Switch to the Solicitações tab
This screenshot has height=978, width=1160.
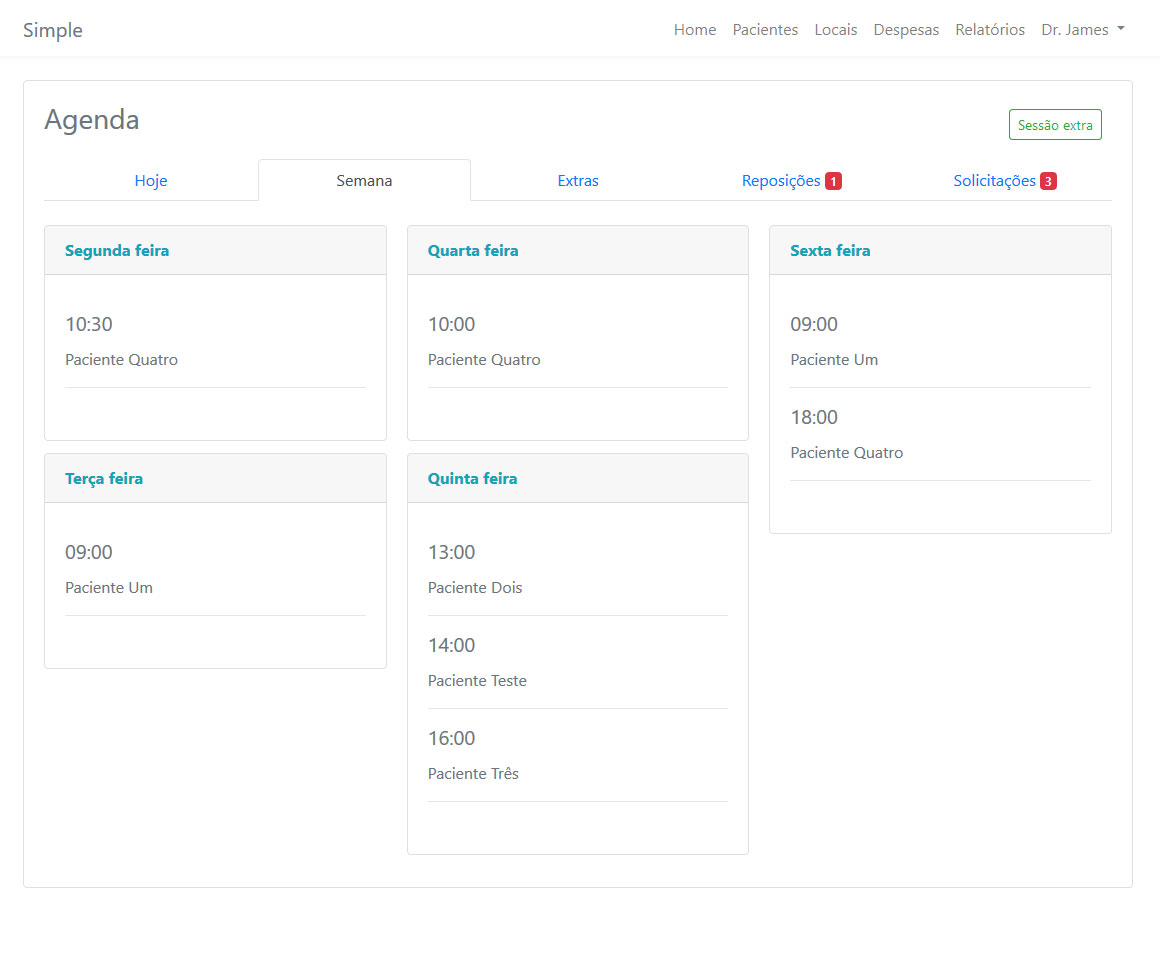coord(994,181)
